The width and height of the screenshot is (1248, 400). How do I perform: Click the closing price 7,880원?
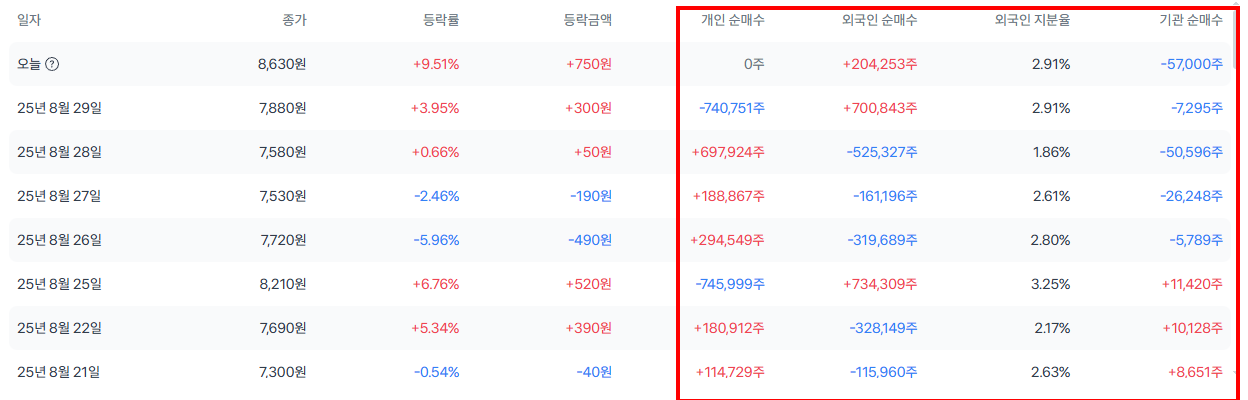pos(282,108)
